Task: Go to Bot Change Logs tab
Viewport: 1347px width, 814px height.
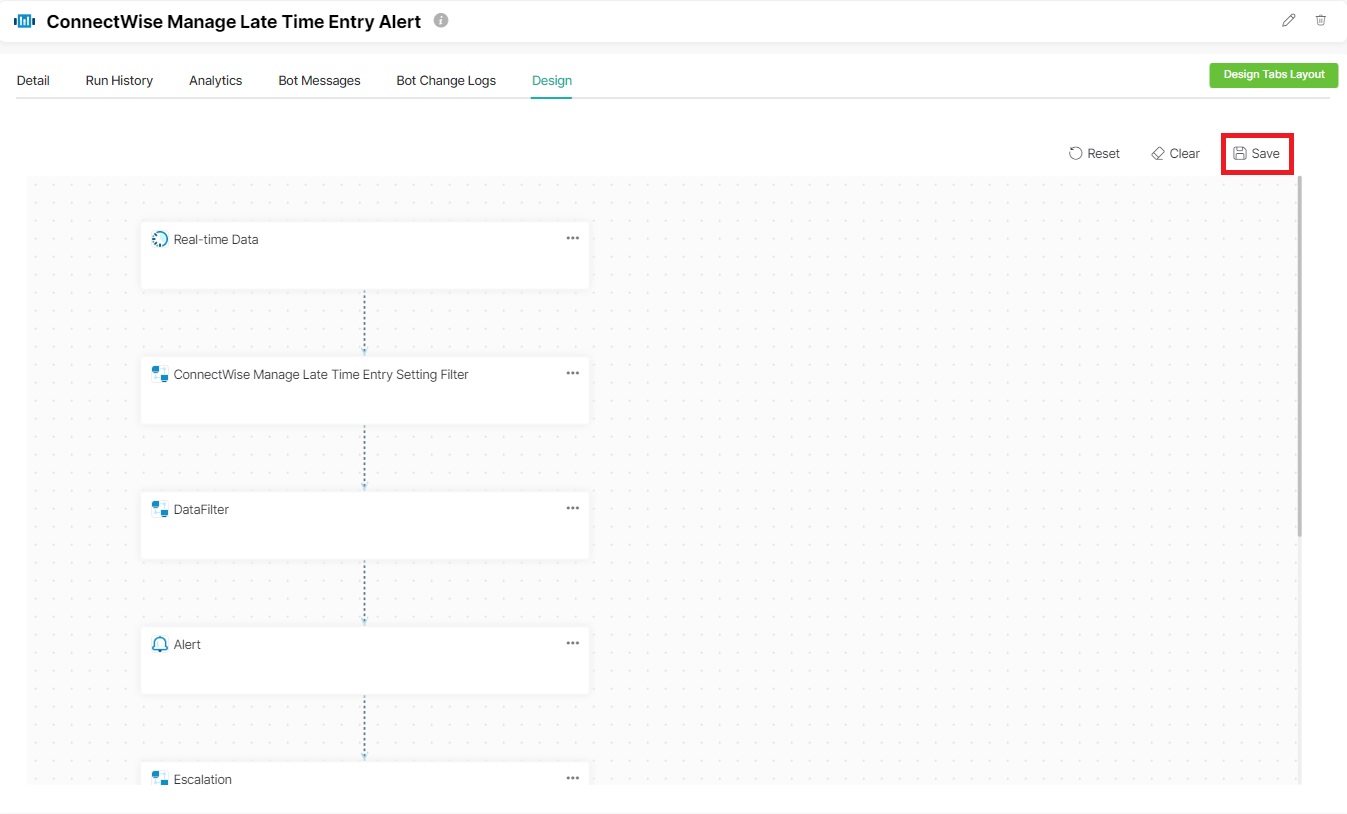Action: 446,80
